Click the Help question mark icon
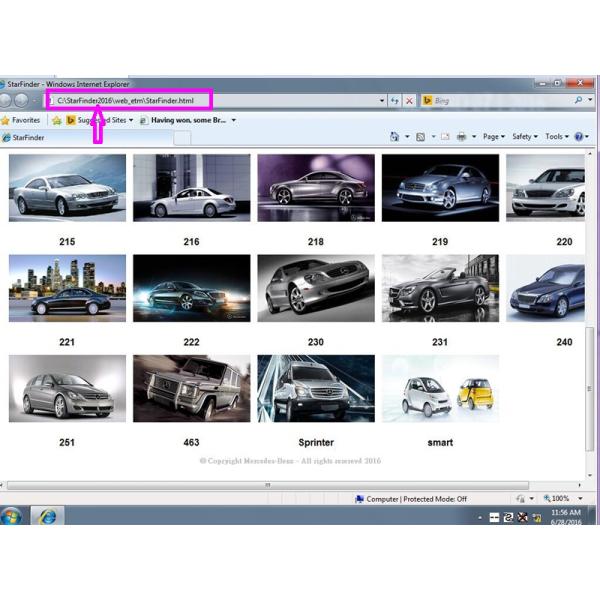 579,137
